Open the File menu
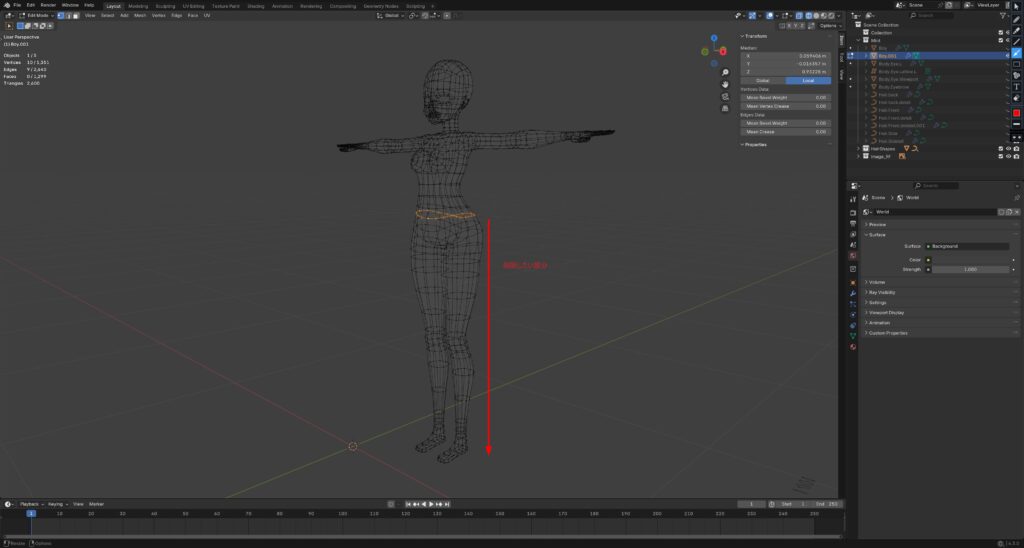Screen dimensions: 1024x548 click(17, 5)
